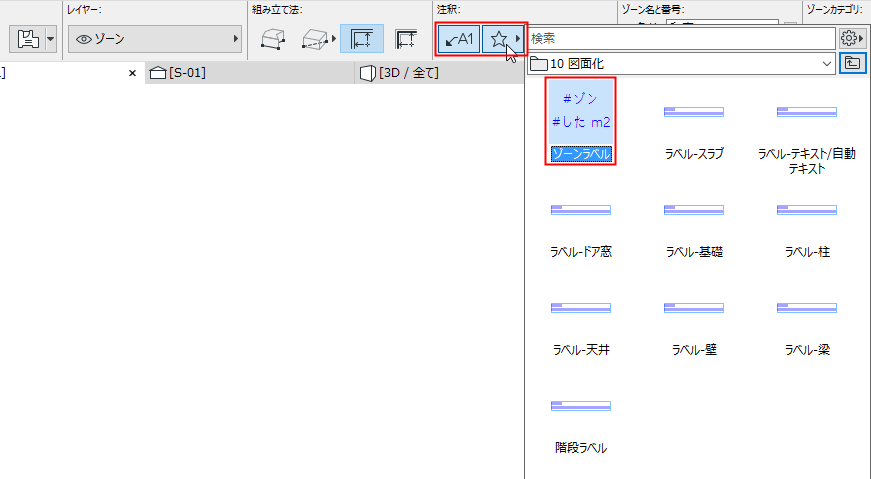
Task: Click the zone tool icon at far left
Action: click(28, 39)
